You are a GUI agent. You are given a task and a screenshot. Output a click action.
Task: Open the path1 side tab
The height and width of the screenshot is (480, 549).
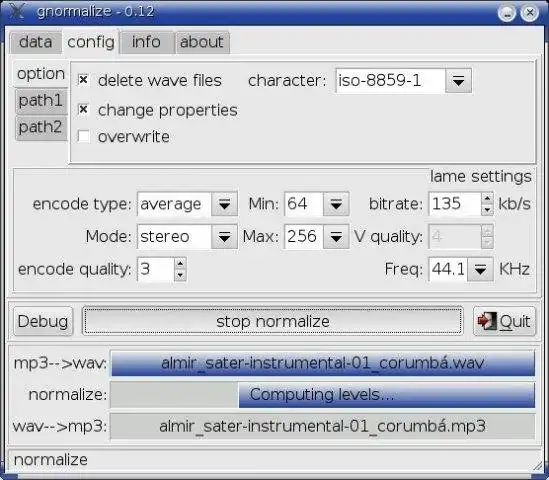coord(41,101)
